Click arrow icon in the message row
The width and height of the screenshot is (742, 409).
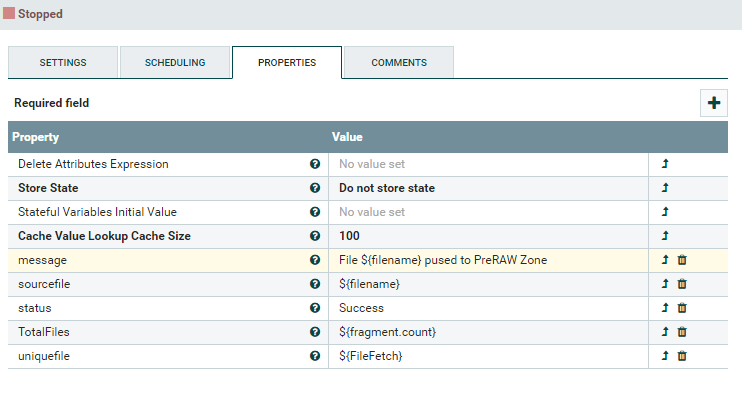[x=665, y=260]
